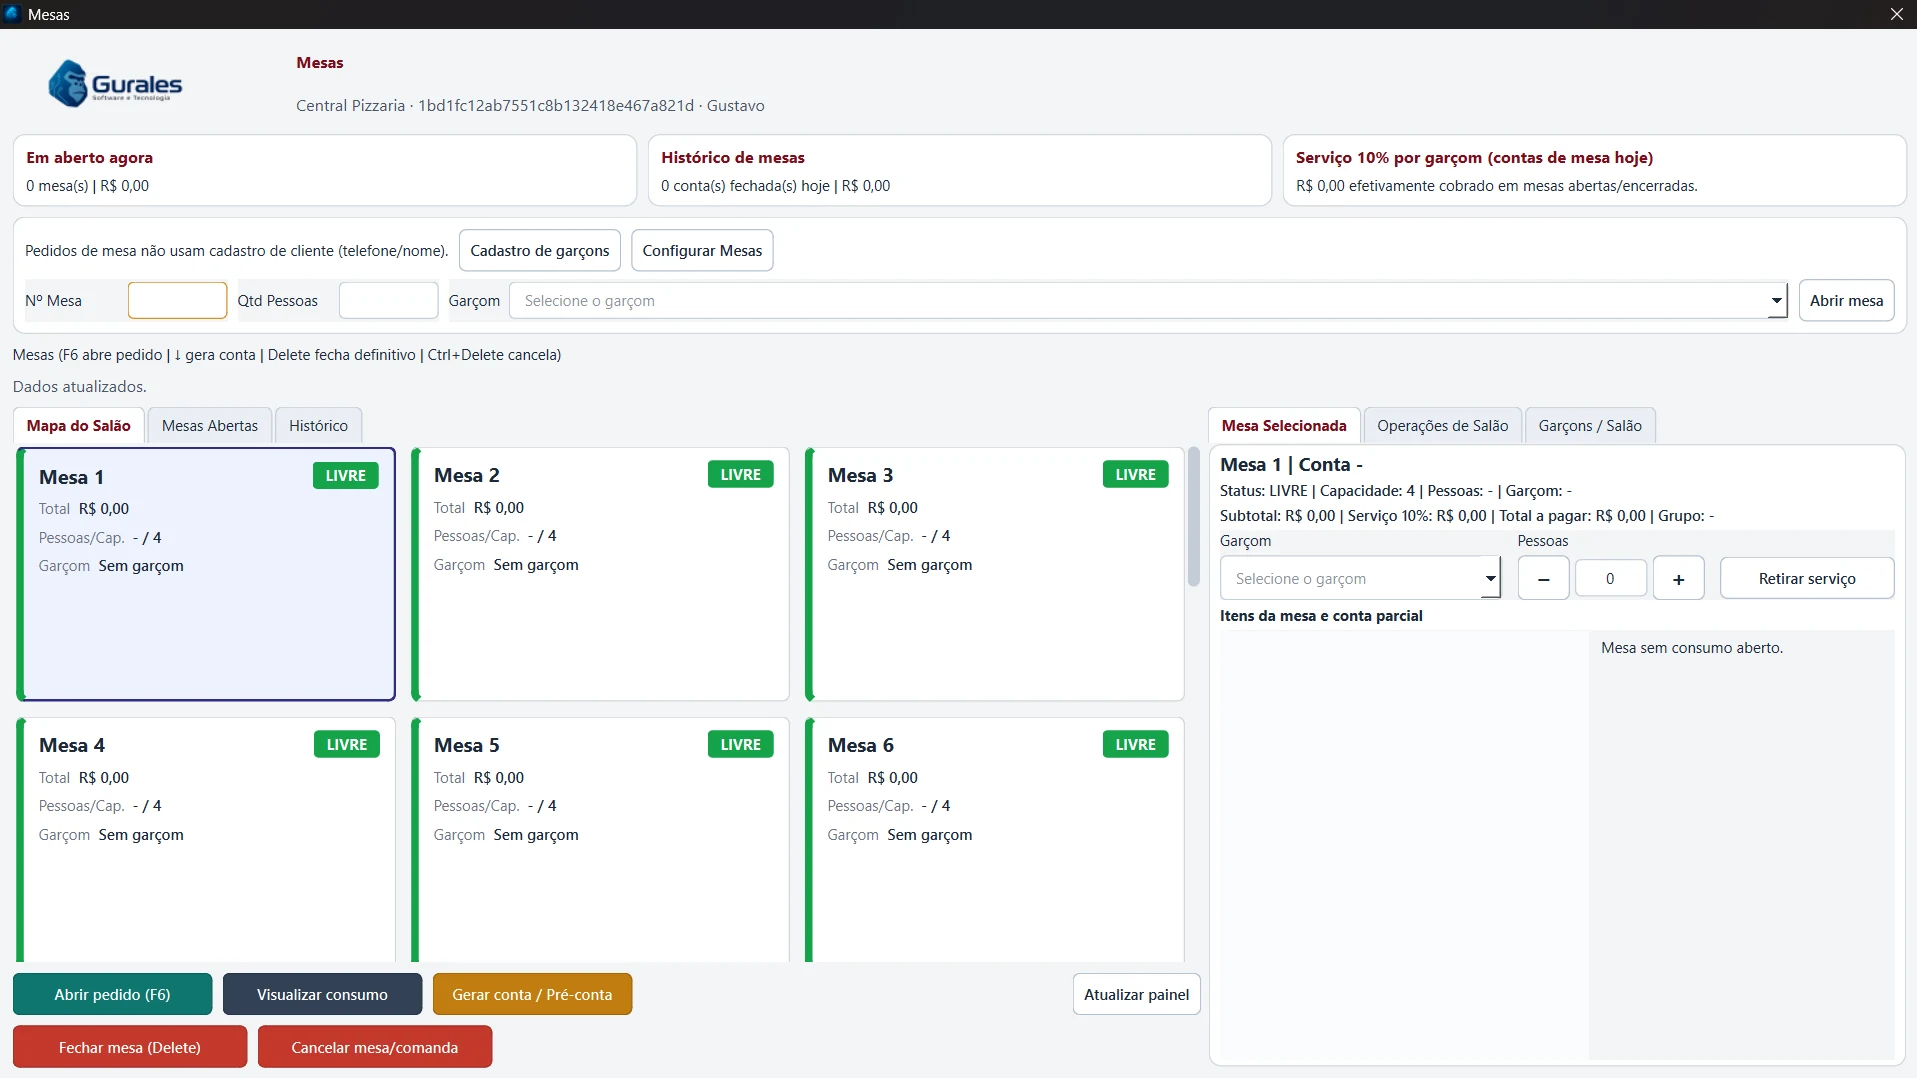Open the Garçons / Salão tab
This screenshot has width=1917, height=1078.
tap(1590, 426)
